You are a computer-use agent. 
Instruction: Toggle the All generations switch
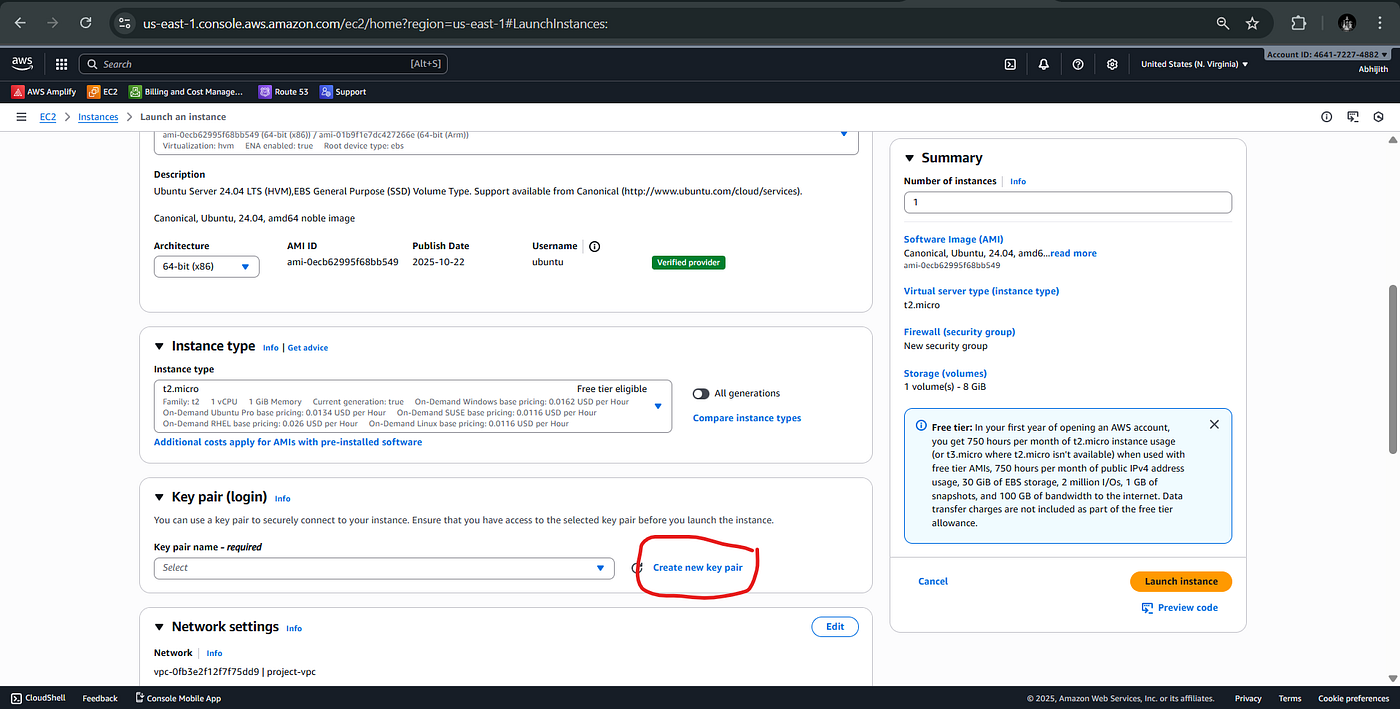click(x=701, y=393)
